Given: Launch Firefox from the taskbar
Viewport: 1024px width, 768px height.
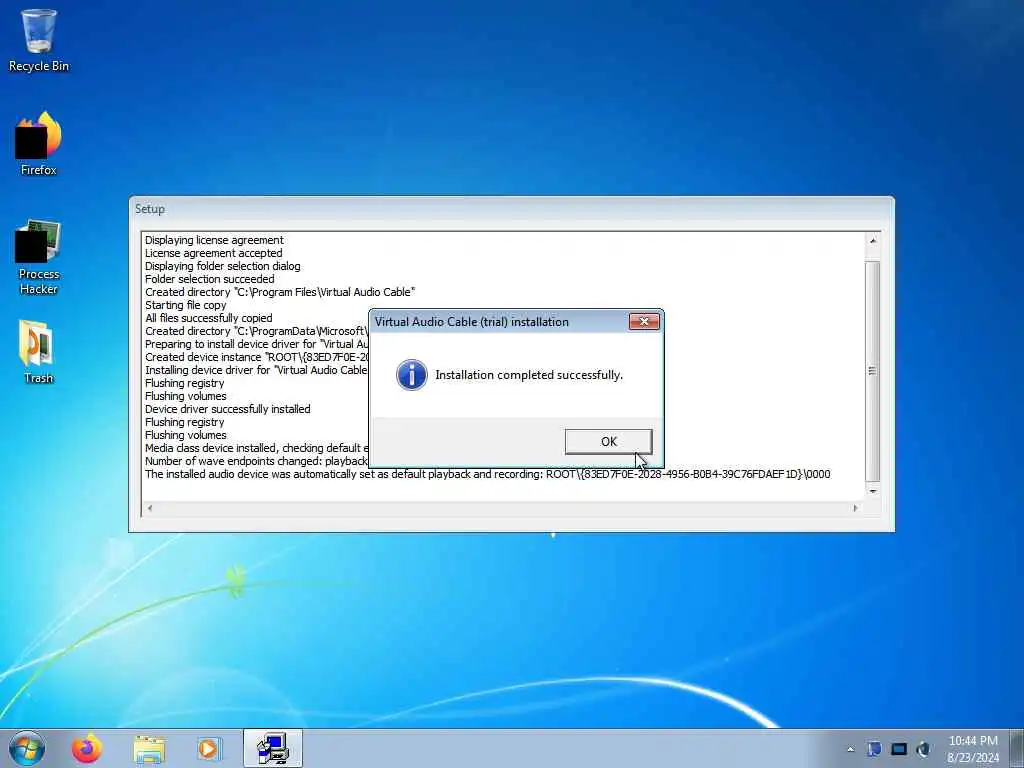Looking at the screenshot, I should [87, 748].
